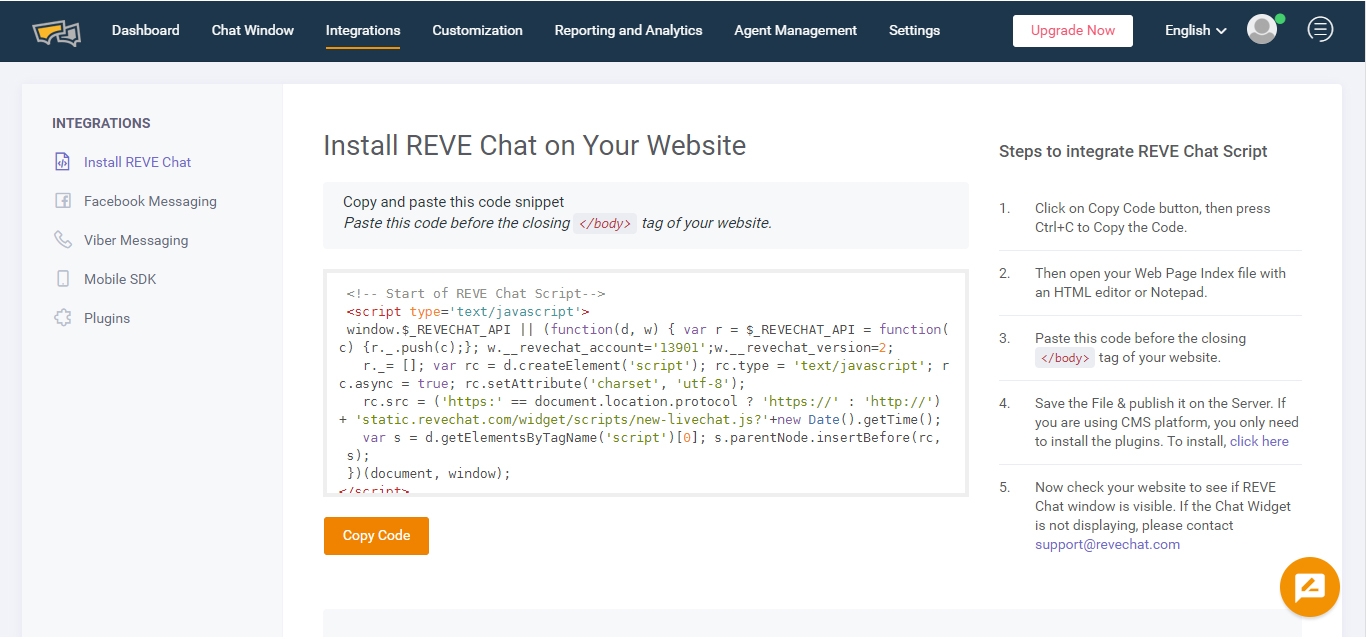The width and height of the screenshot is (1366, 639).
Task: Open the Dashboard menu item
Action: [145, 30]
